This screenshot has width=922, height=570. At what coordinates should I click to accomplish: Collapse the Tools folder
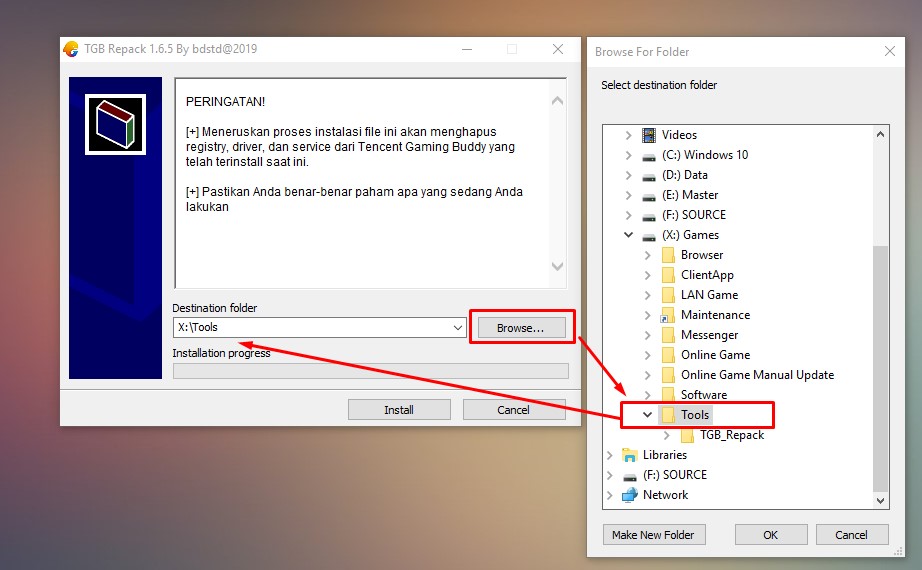pos(647,415)
